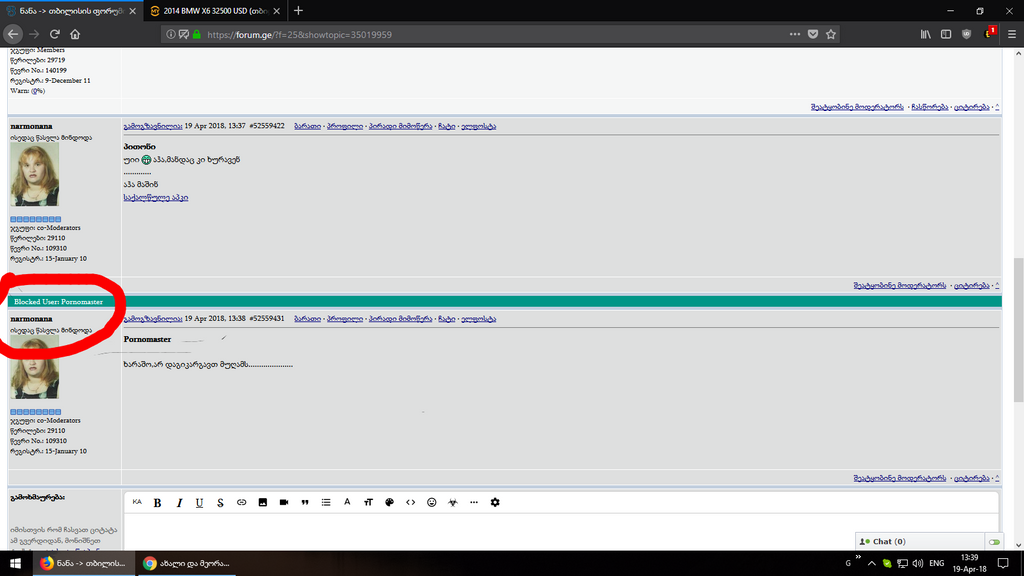
Task: Go back to previous page
Action: coord(13,34)
